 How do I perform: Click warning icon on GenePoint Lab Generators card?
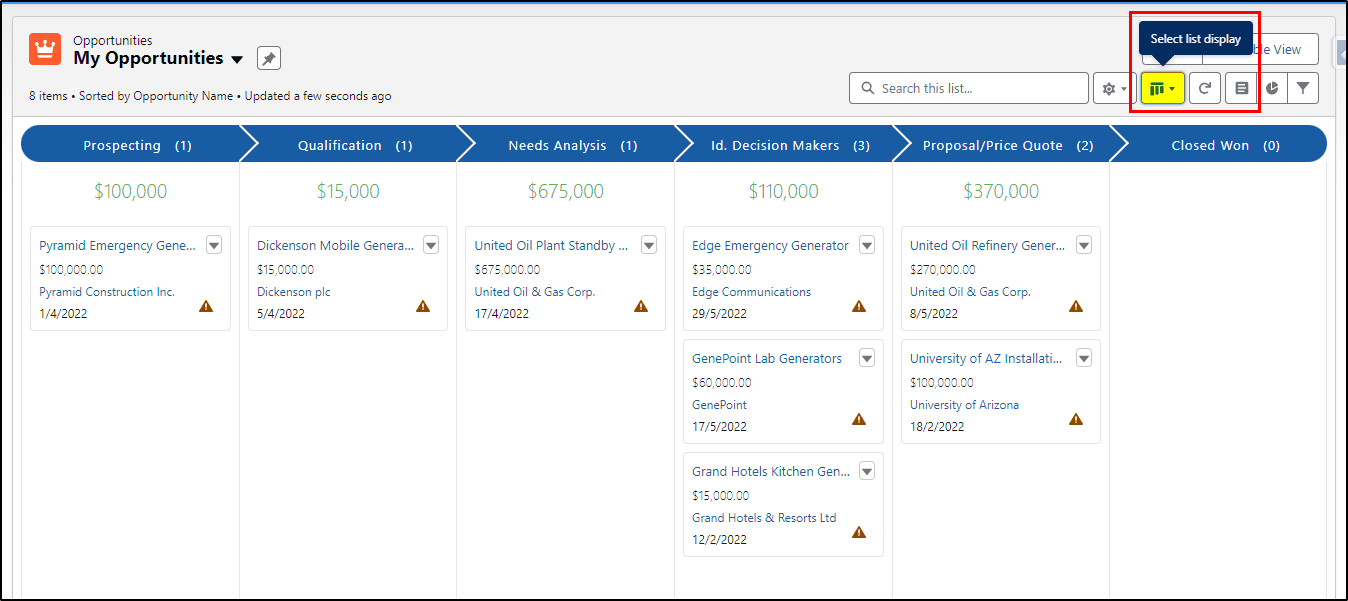[859, 419]
